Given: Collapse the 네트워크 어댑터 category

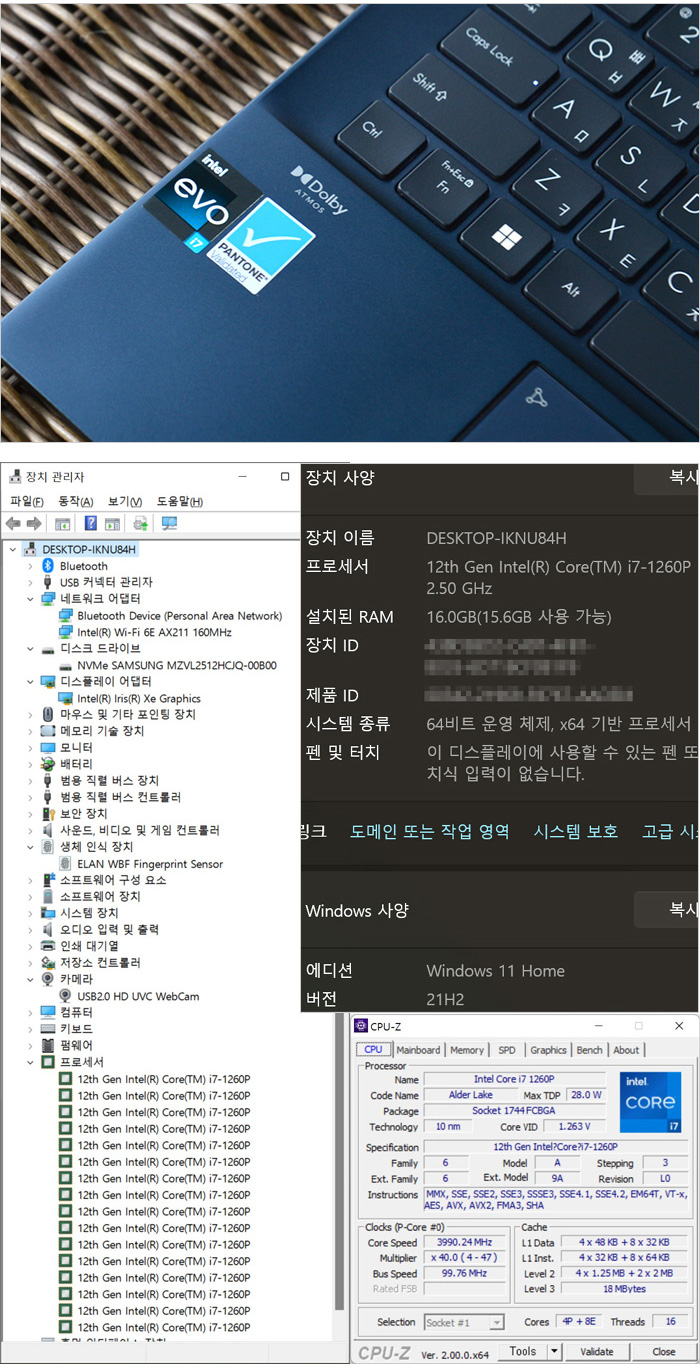Looking at the screenshot, I should click(x=31, y=599).
